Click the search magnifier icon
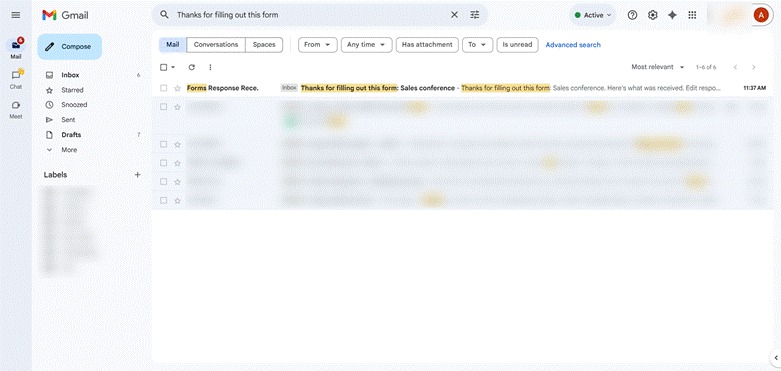This screenshot has width=781, height=371. [x=164, y=15]
